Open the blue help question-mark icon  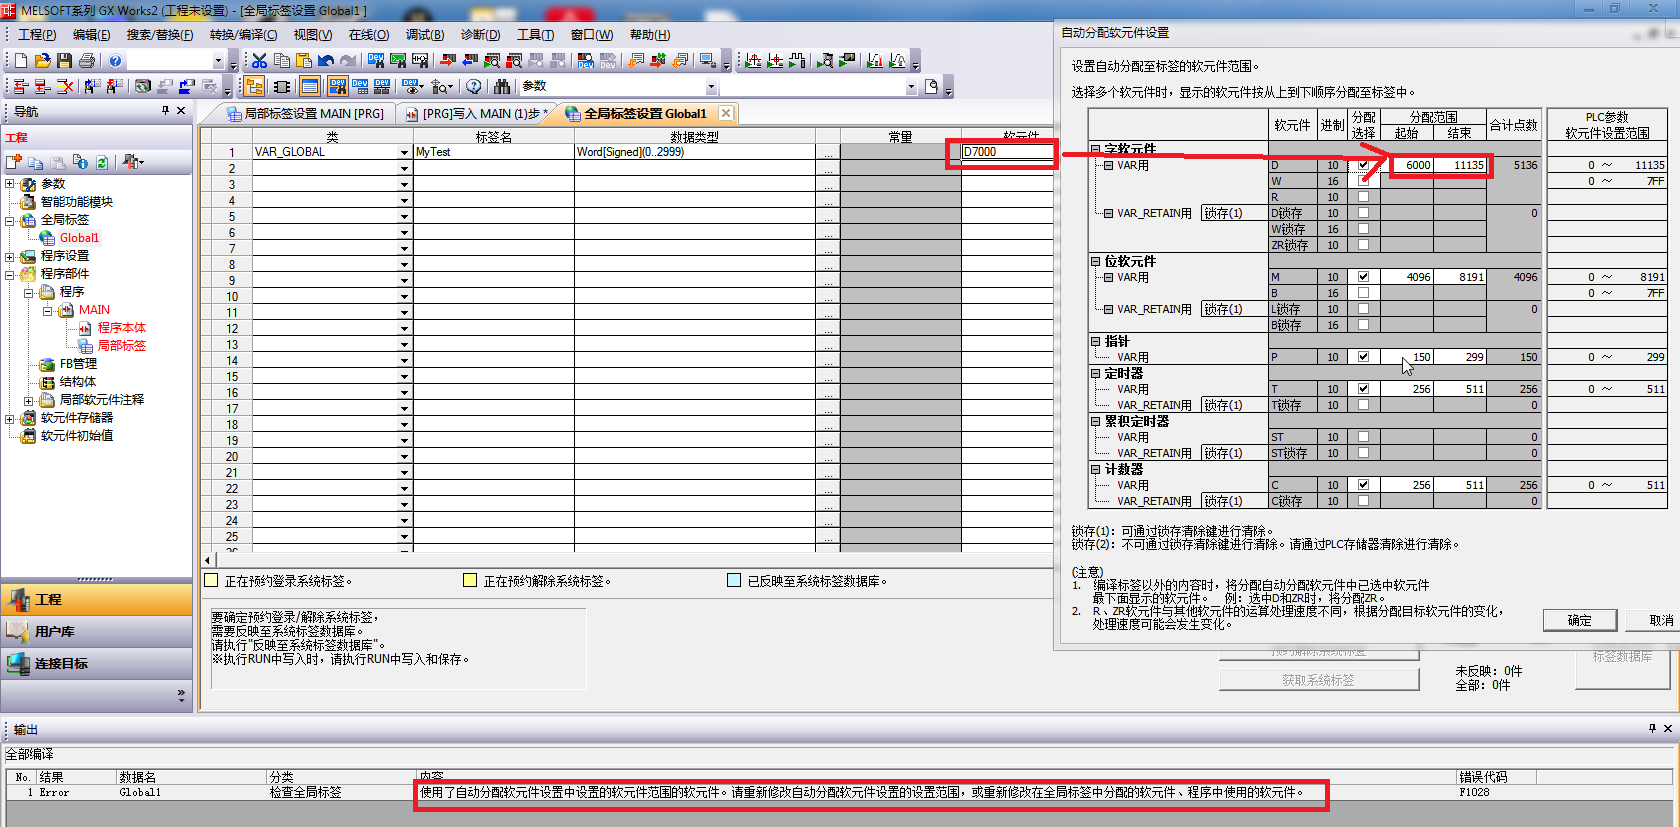pyautogui.click(x=115, y=61)
